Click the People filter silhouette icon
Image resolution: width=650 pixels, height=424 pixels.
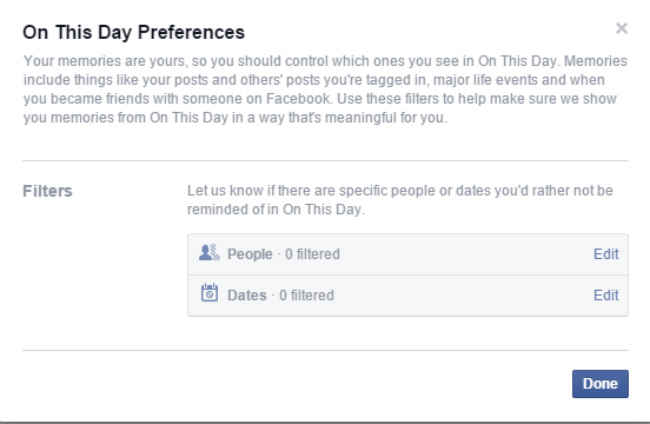[209, 252]
